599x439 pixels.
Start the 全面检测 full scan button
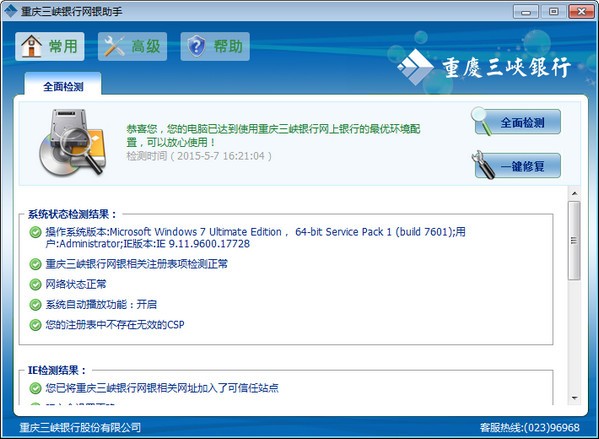(x=517, y=122)
